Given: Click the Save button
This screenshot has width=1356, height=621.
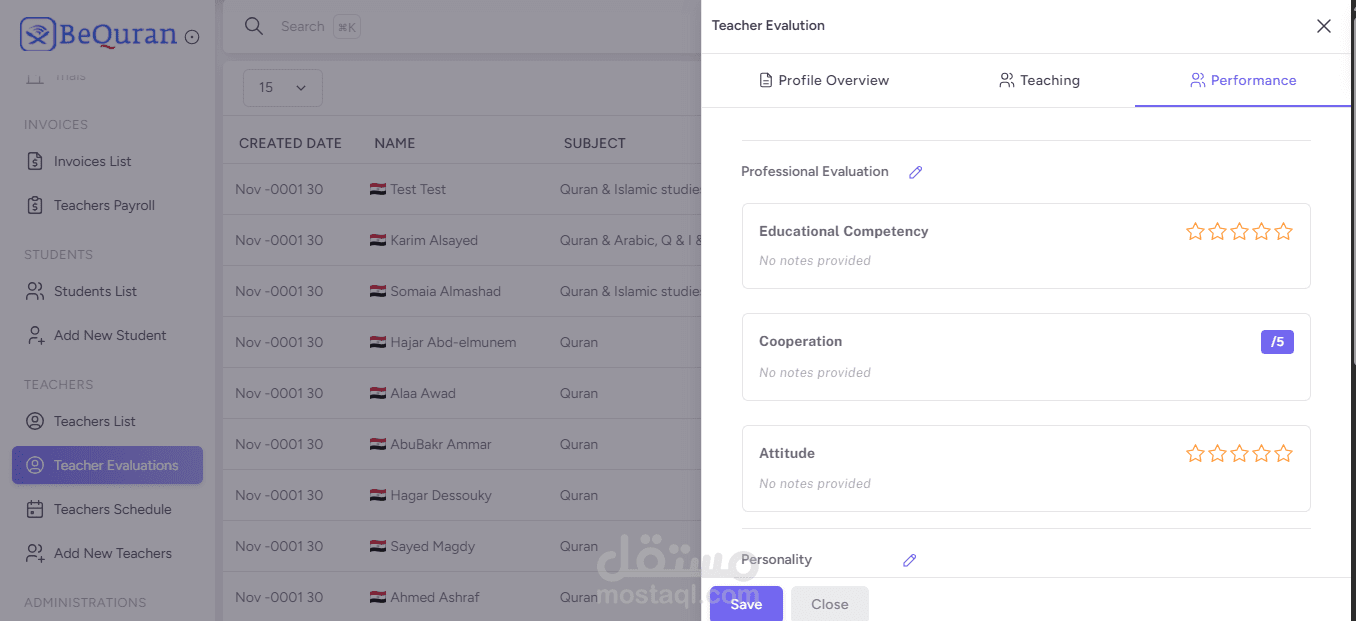Looking at the screenshot, I should coord(746,604).
